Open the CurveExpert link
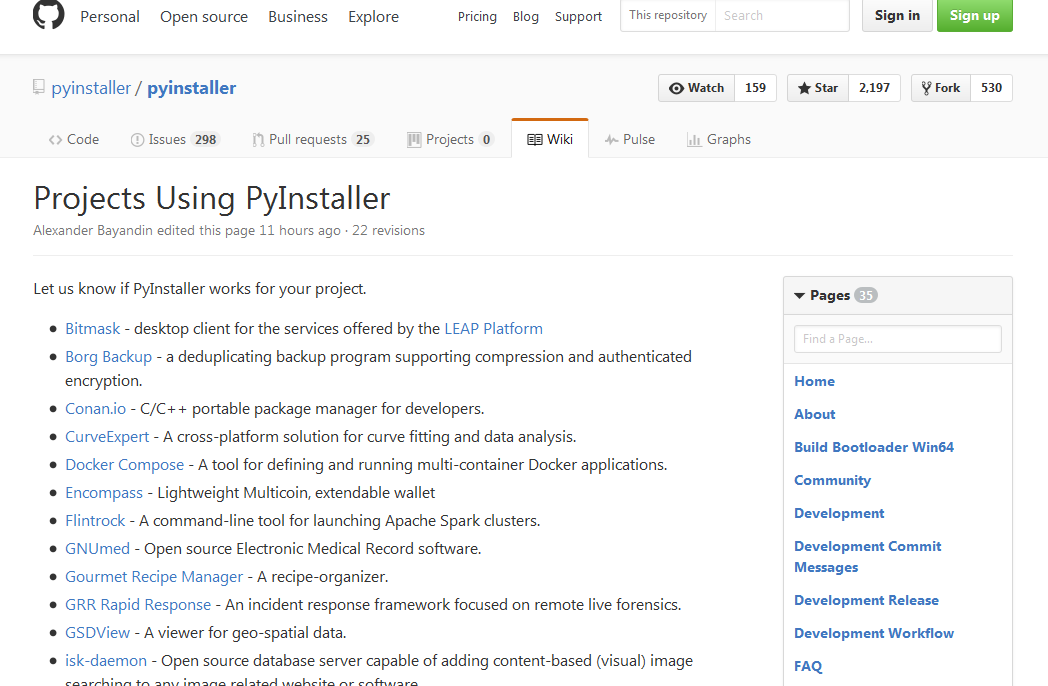This screenshot has width=1048, height=686. (107, 437)
